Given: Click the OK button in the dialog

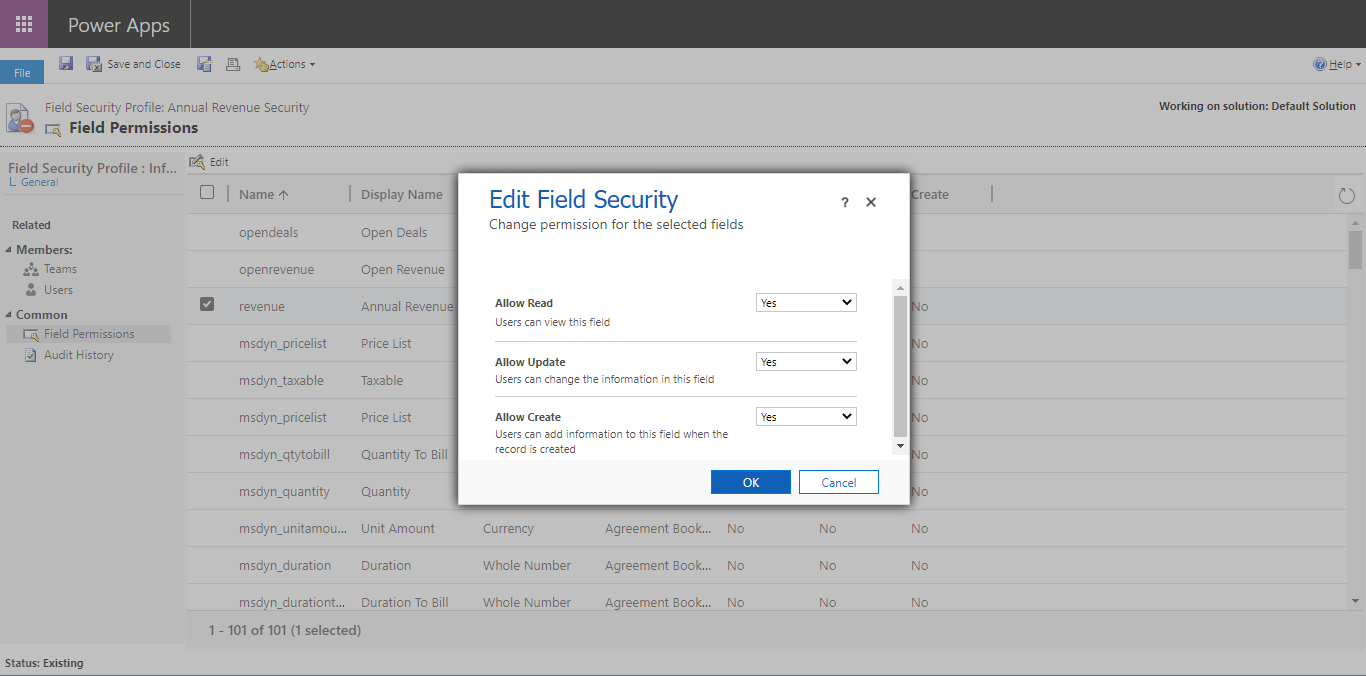Looking at the screenshot, I should click(x=750, y=481).
